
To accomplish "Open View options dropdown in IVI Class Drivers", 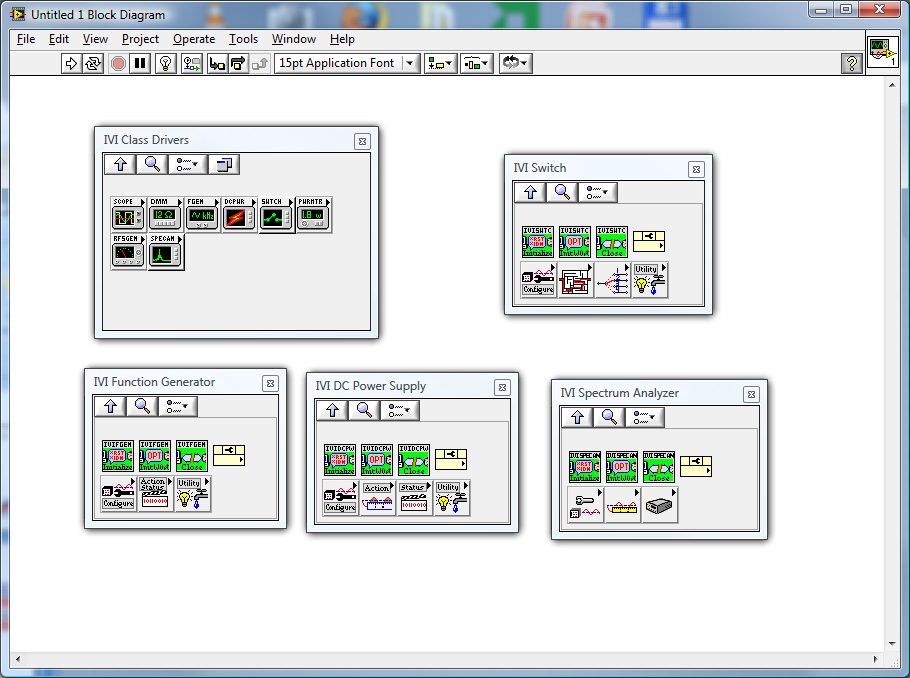I will pos(187,164).
